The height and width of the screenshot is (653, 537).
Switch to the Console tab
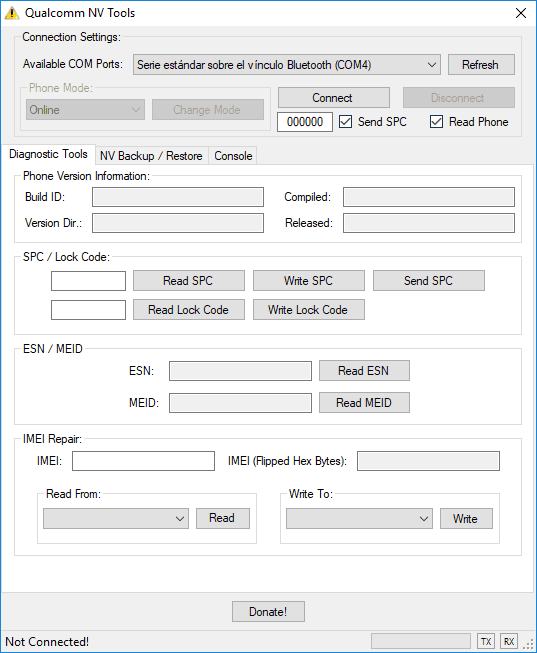[x=233, y=156]
